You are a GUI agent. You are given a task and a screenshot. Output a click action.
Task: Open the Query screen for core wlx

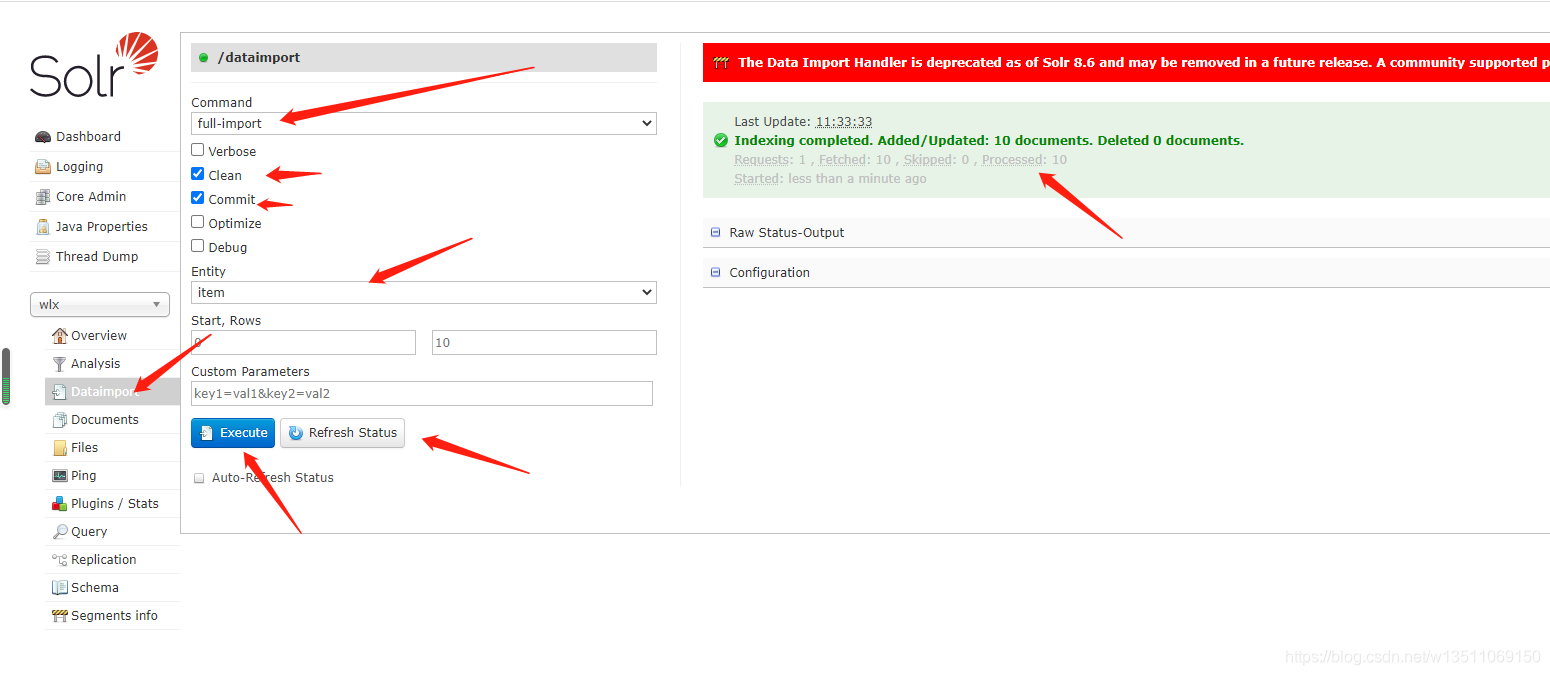click(x=88, y=531)
